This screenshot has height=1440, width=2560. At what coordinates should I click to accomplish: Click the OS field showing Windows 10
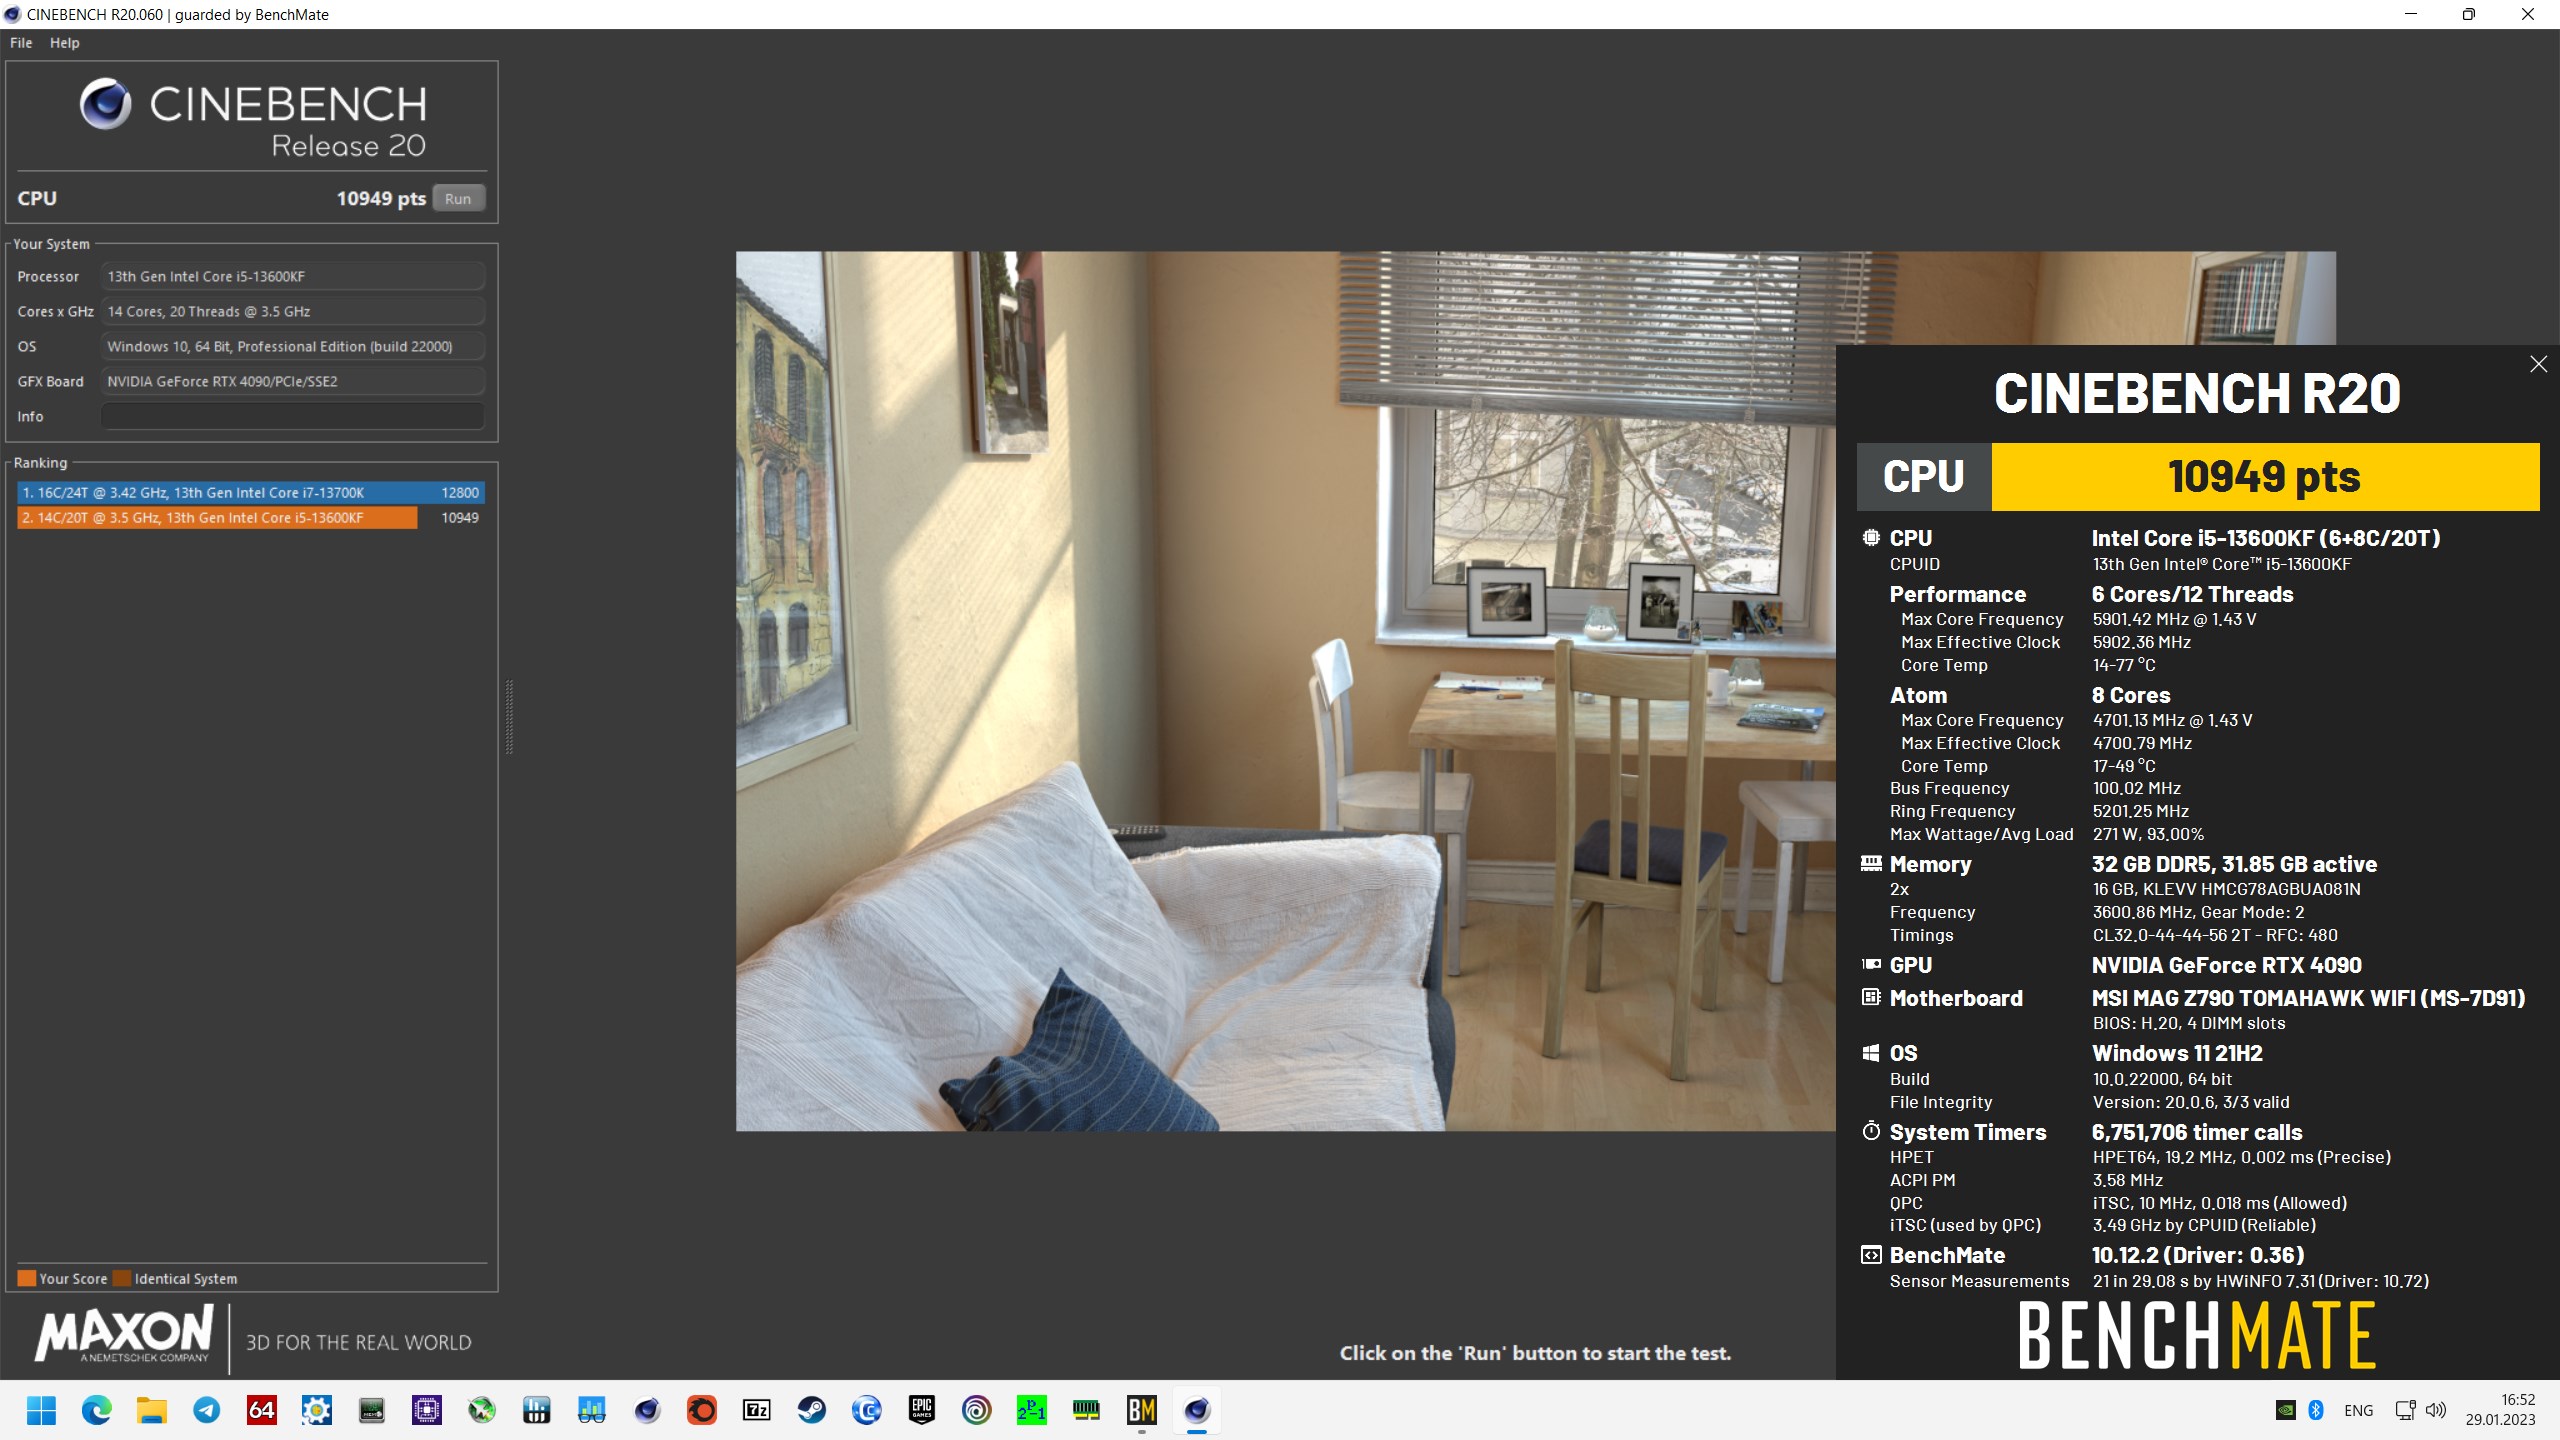pyautogui.click(x=292, y=346)
